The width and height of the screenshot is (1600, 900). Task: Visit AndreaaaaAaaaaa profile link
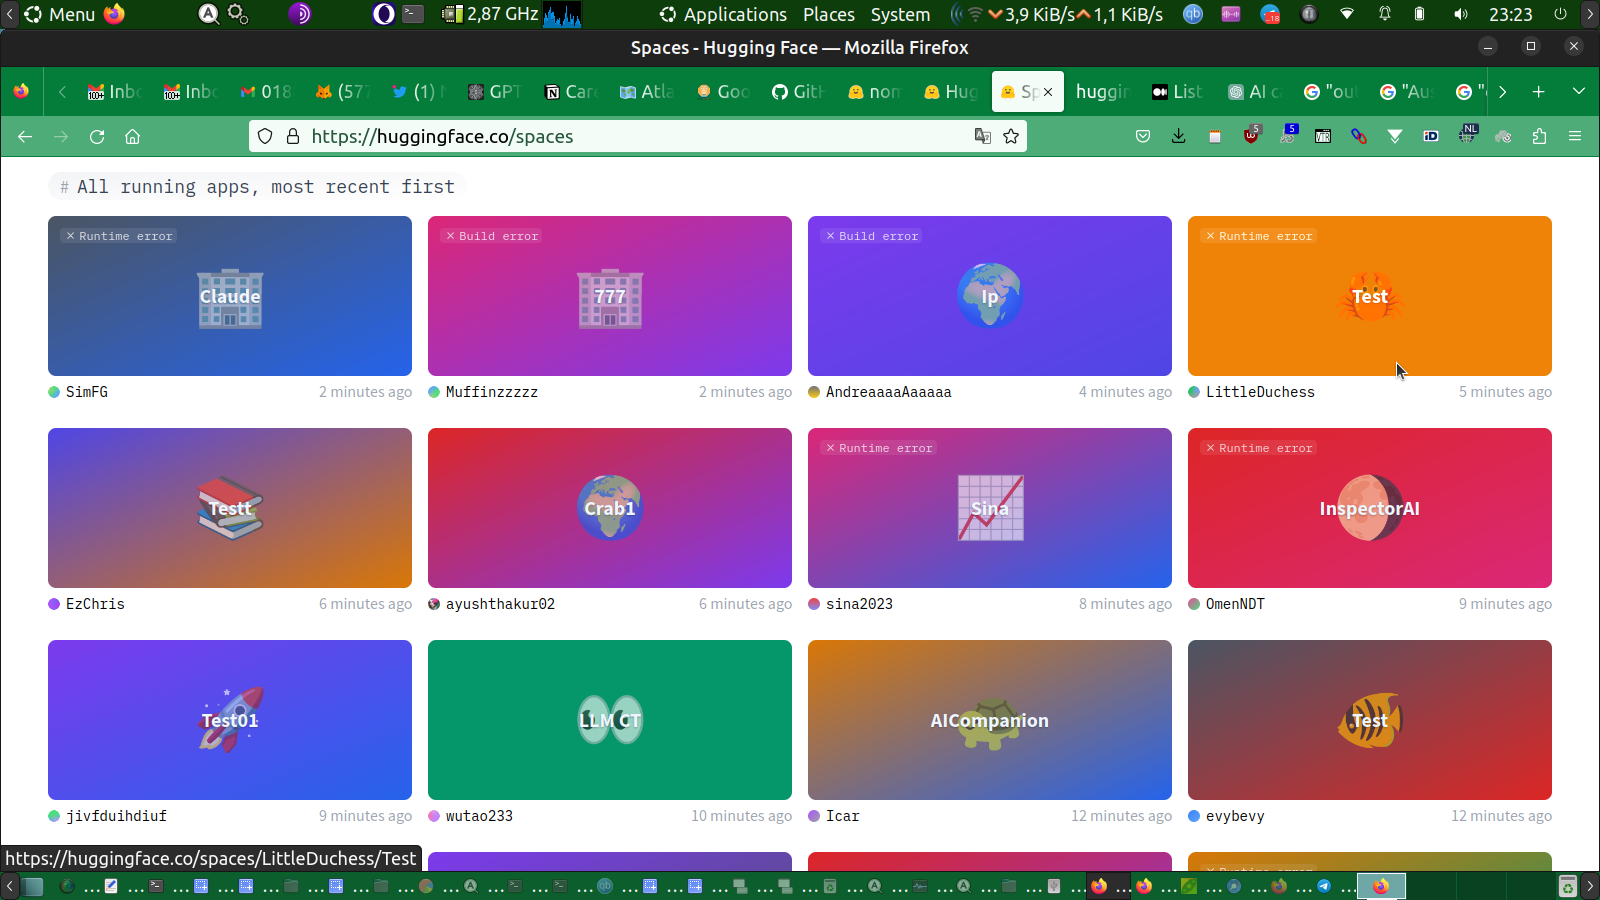pyautogui.click(x=889, y=392)
